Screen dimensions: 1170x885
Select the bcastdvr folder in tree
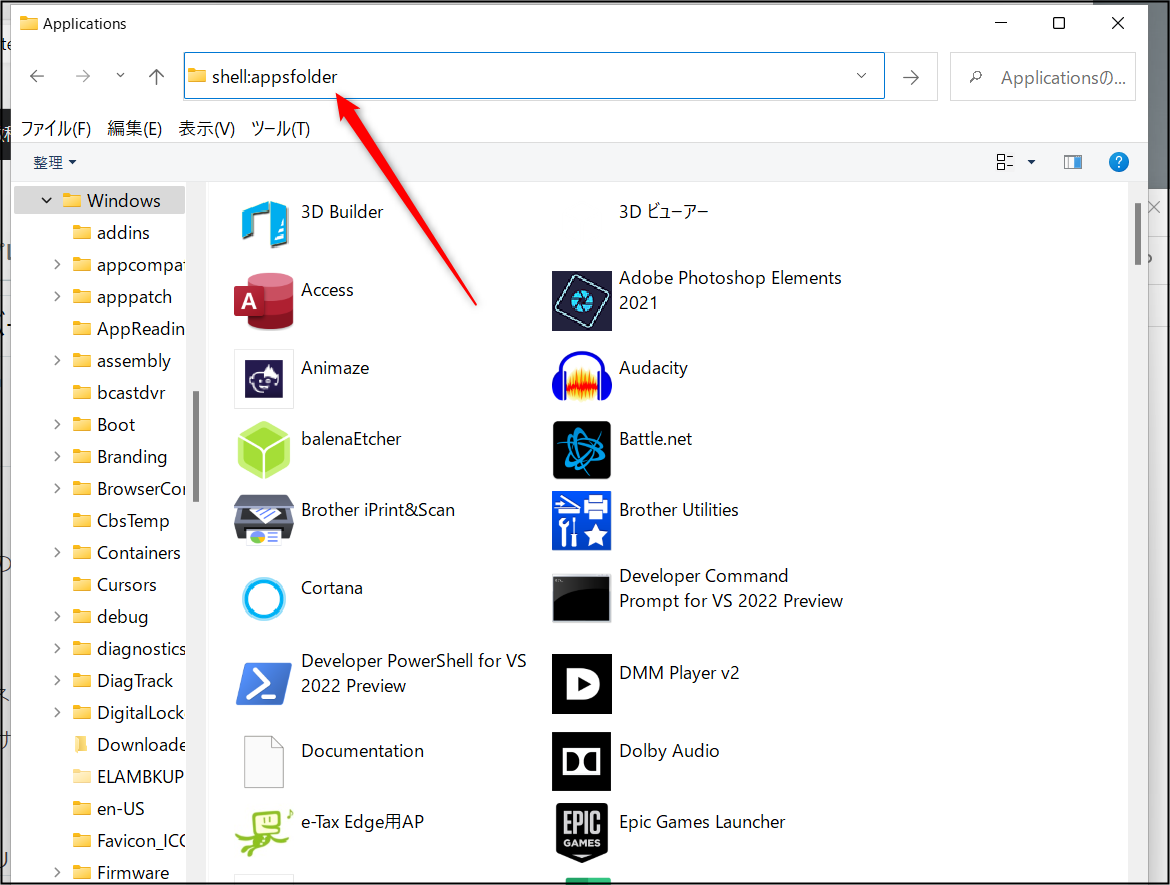click(119, 393)
